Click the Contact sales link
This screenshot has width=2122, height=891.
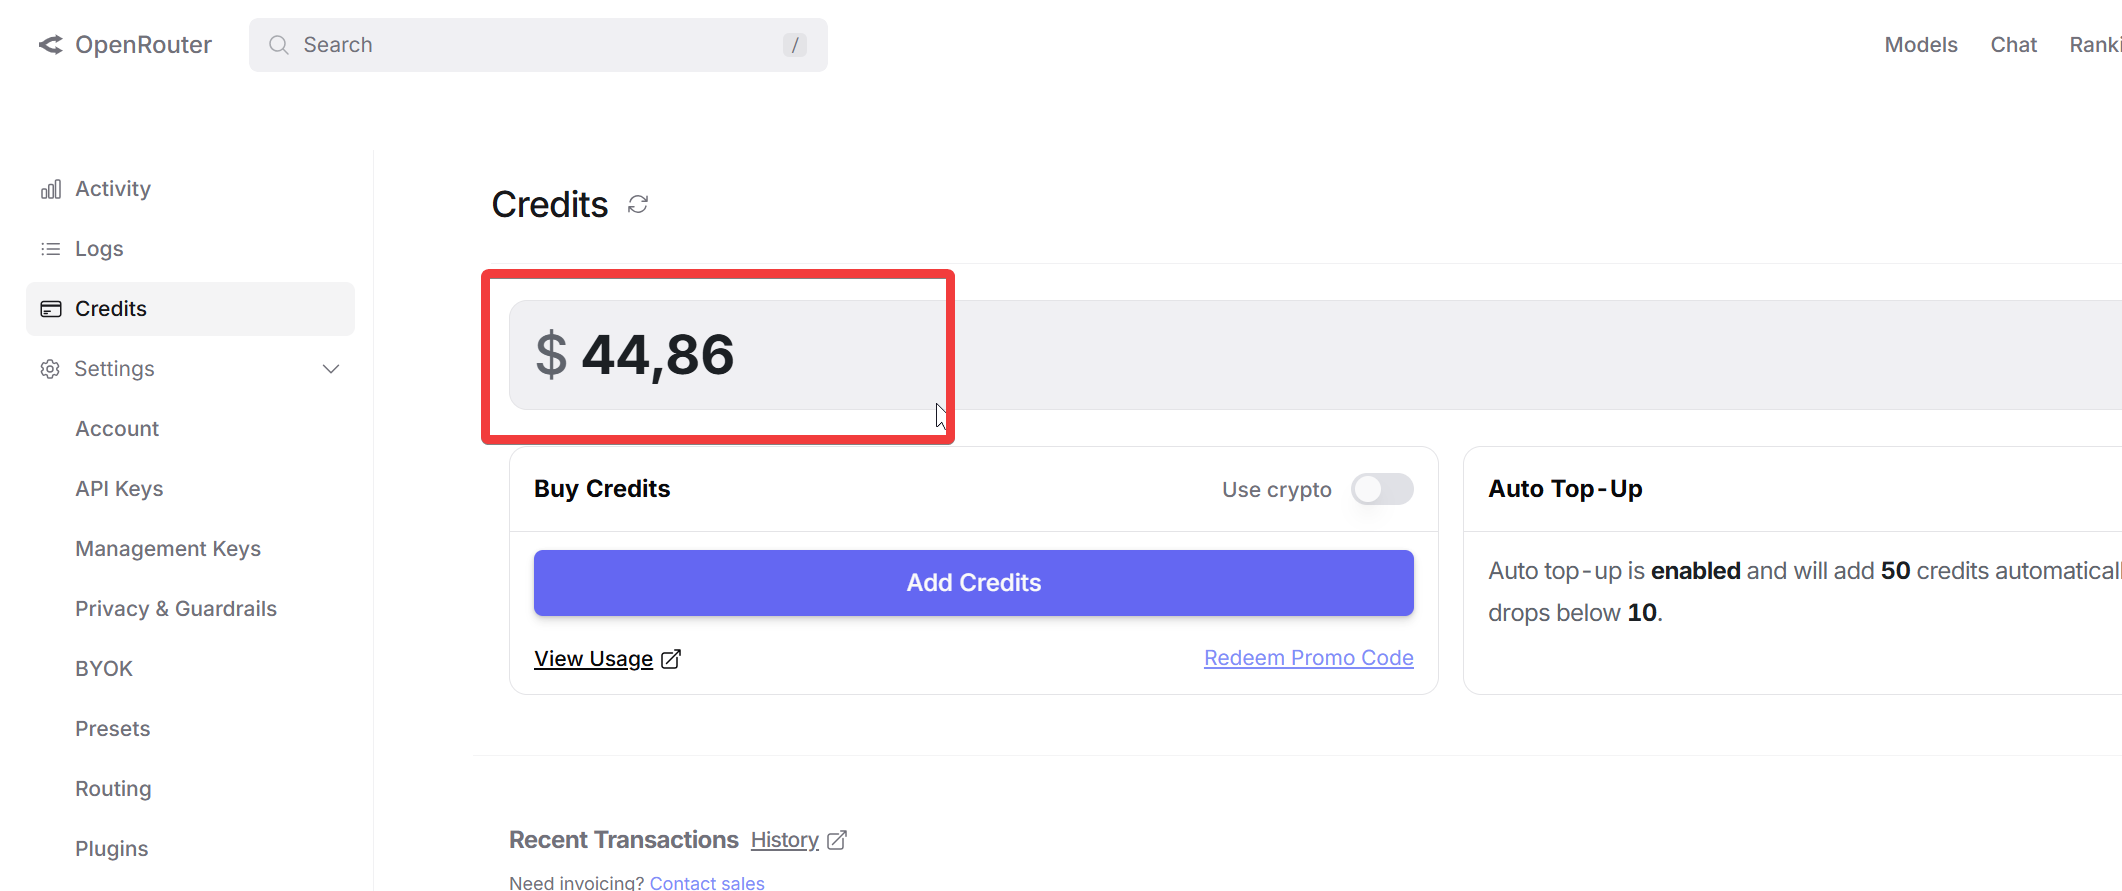pos(707,882)
